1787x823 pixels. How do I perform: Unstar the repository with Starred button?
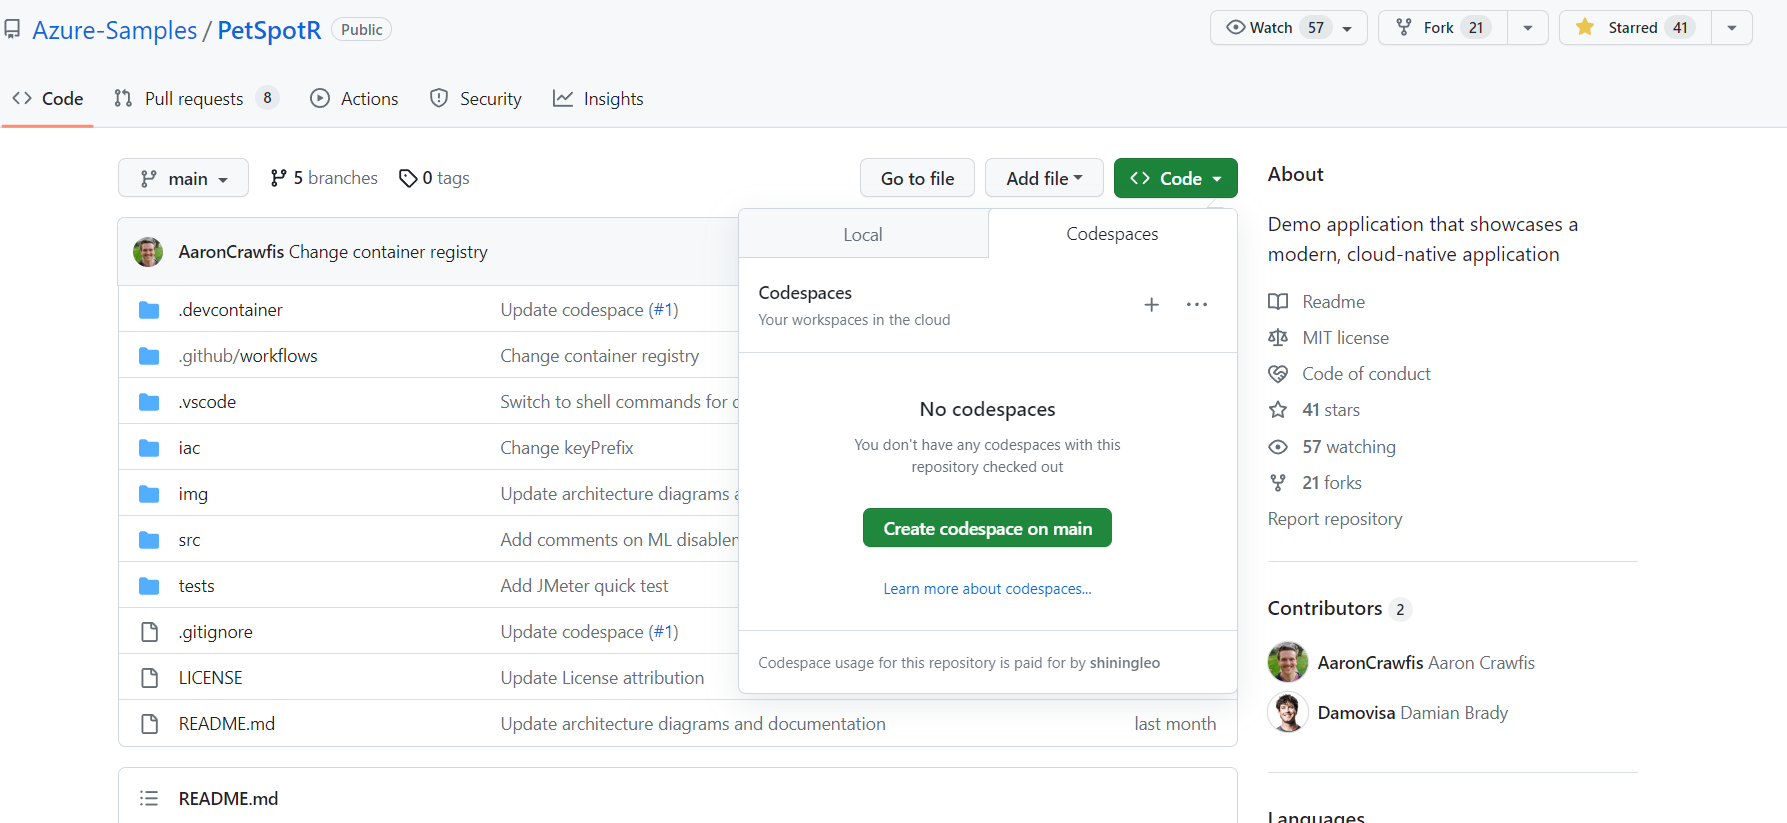pos(1635,28)
